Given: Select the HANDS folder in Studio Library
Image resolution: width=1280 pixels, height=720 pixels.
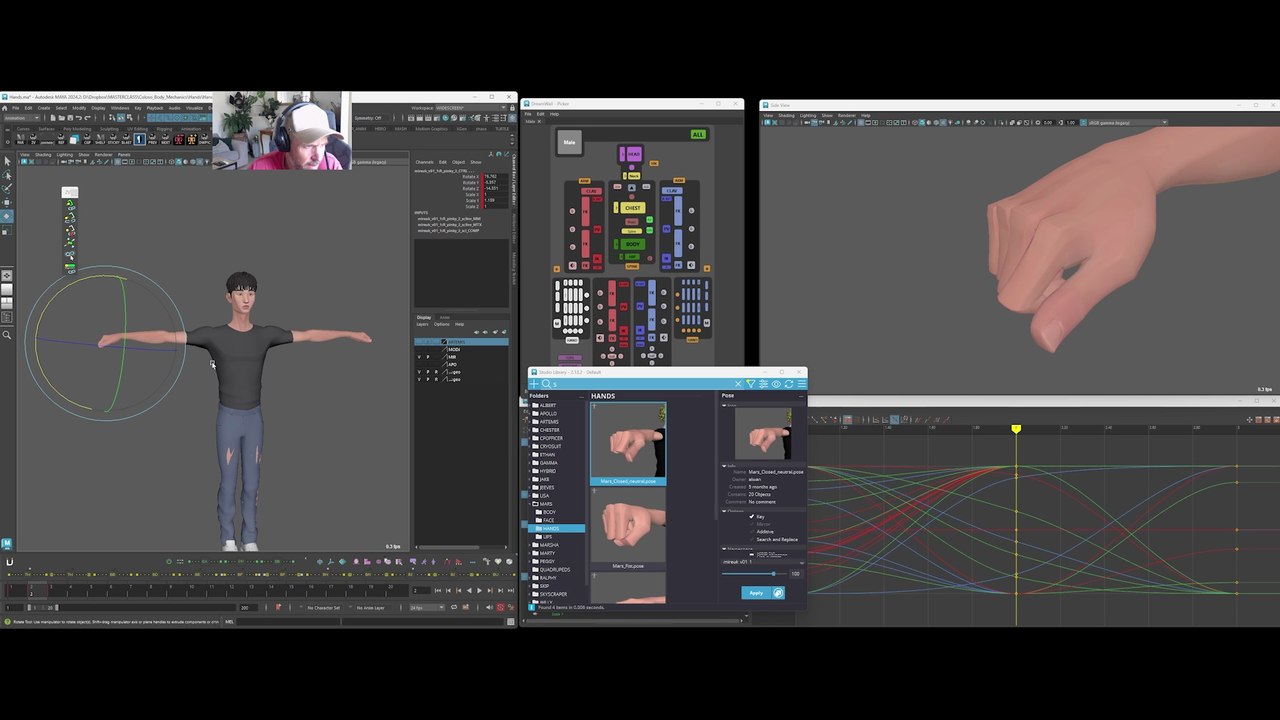Looking at the screenshot, I should 551,528.
